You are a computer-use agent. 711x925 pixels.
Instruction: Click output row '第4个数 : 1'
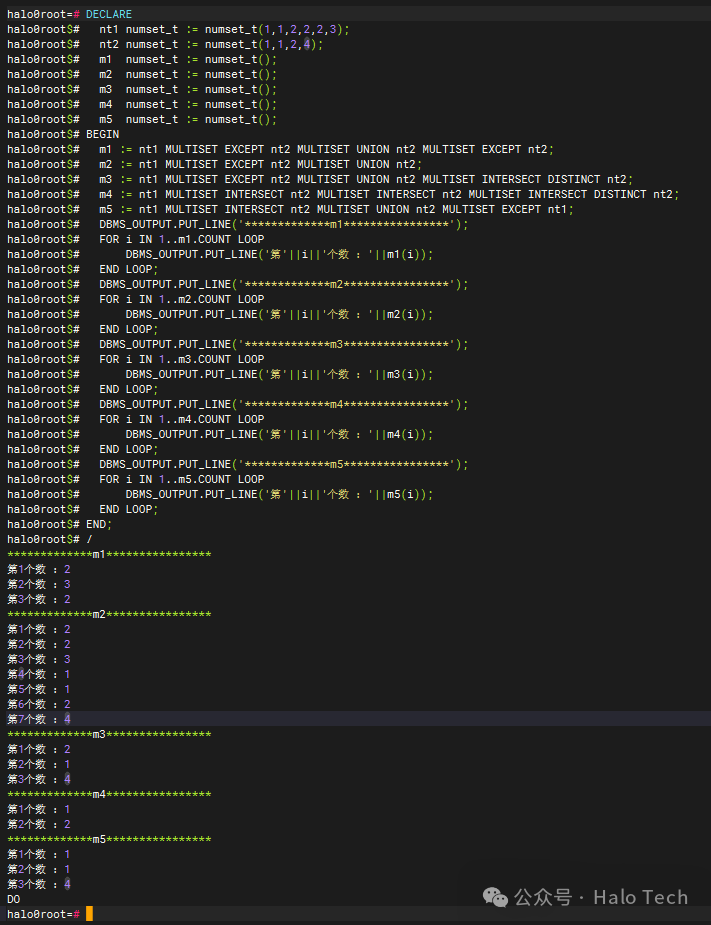coord(39,674)
